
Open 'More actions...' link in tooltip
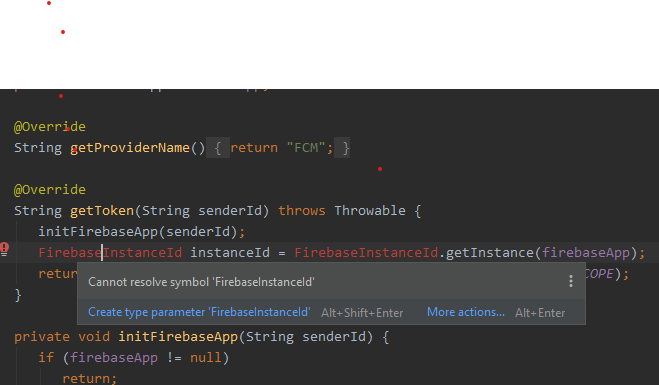click(466, 312)
